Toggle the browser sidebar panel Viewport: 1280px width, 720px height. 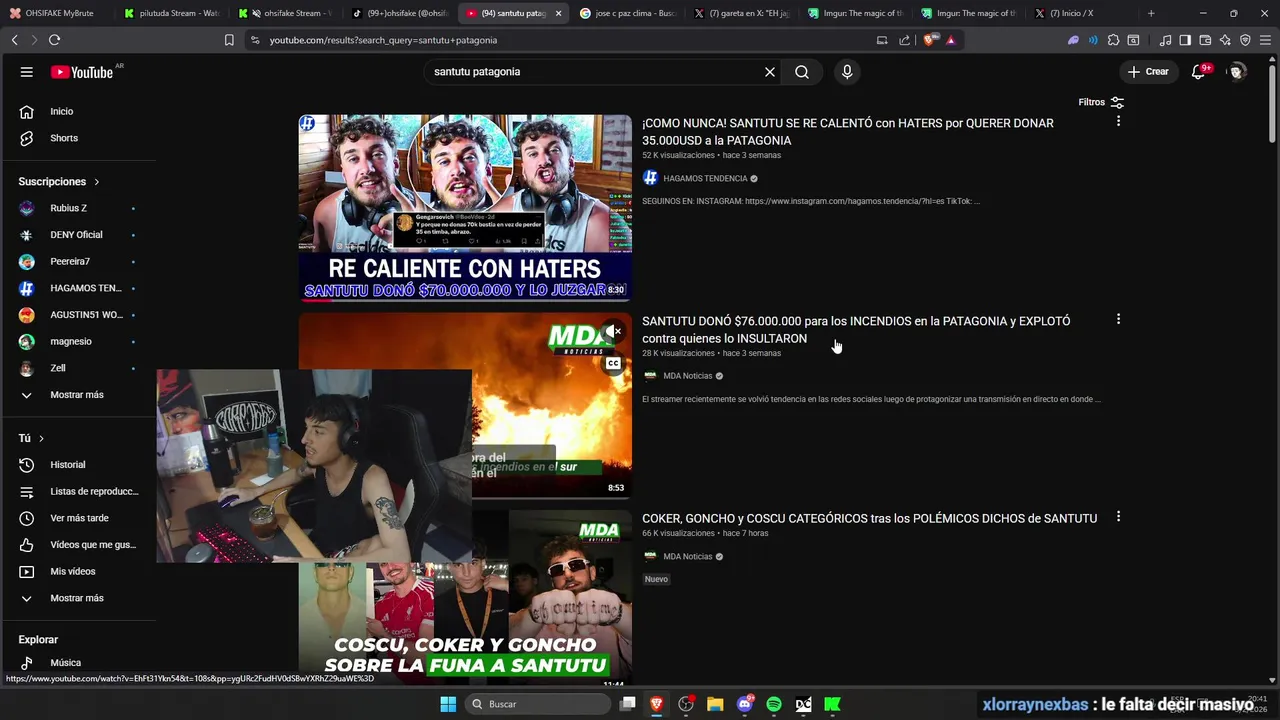pos(1185,40)
